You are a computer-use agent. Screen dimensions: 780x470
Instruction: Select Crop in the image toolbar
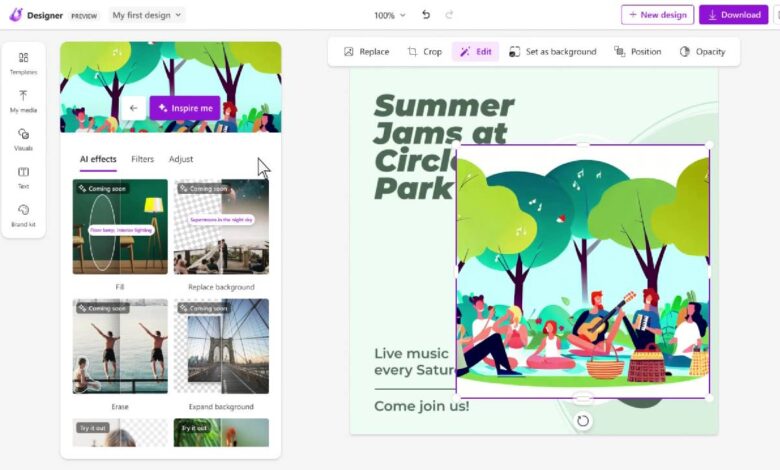424,52
